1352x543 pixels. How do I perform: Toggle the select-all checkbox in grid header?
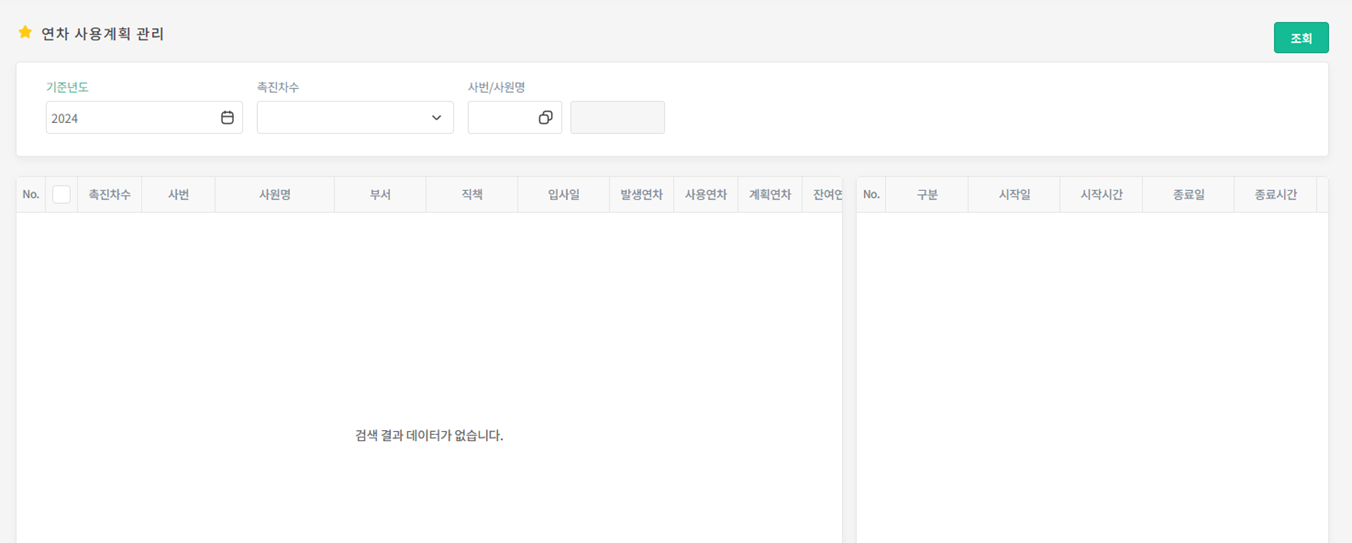(x=61, y=195)
